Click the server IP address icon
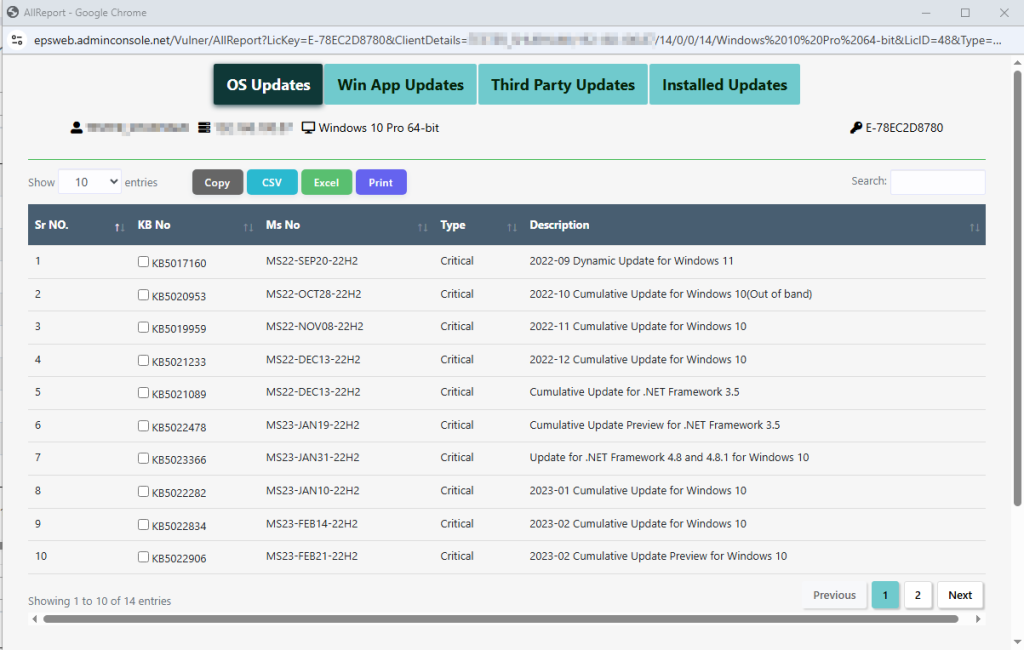The height and width of the screenshot is (650, 1024). coord(205,128)
